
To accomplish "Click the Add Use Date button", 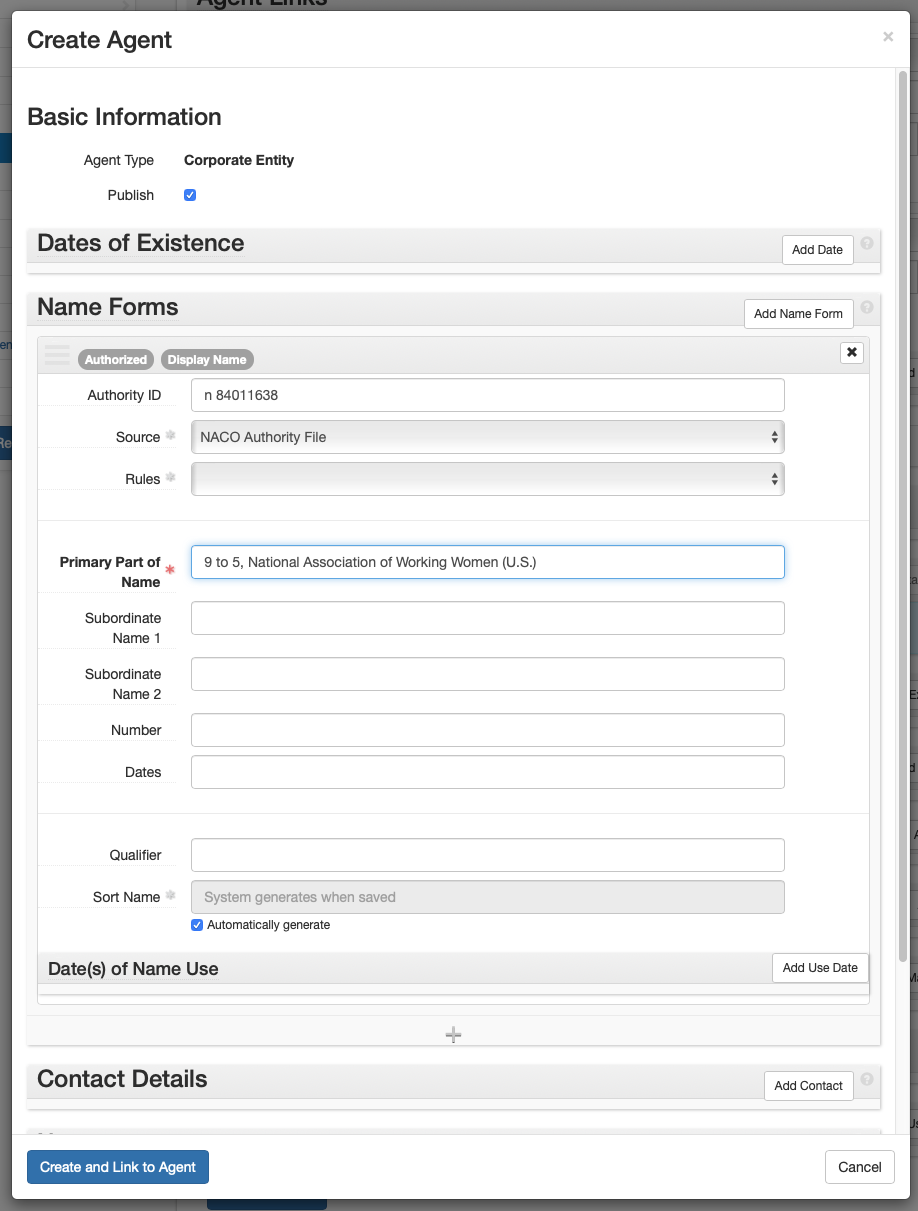I will pos(820,967).
